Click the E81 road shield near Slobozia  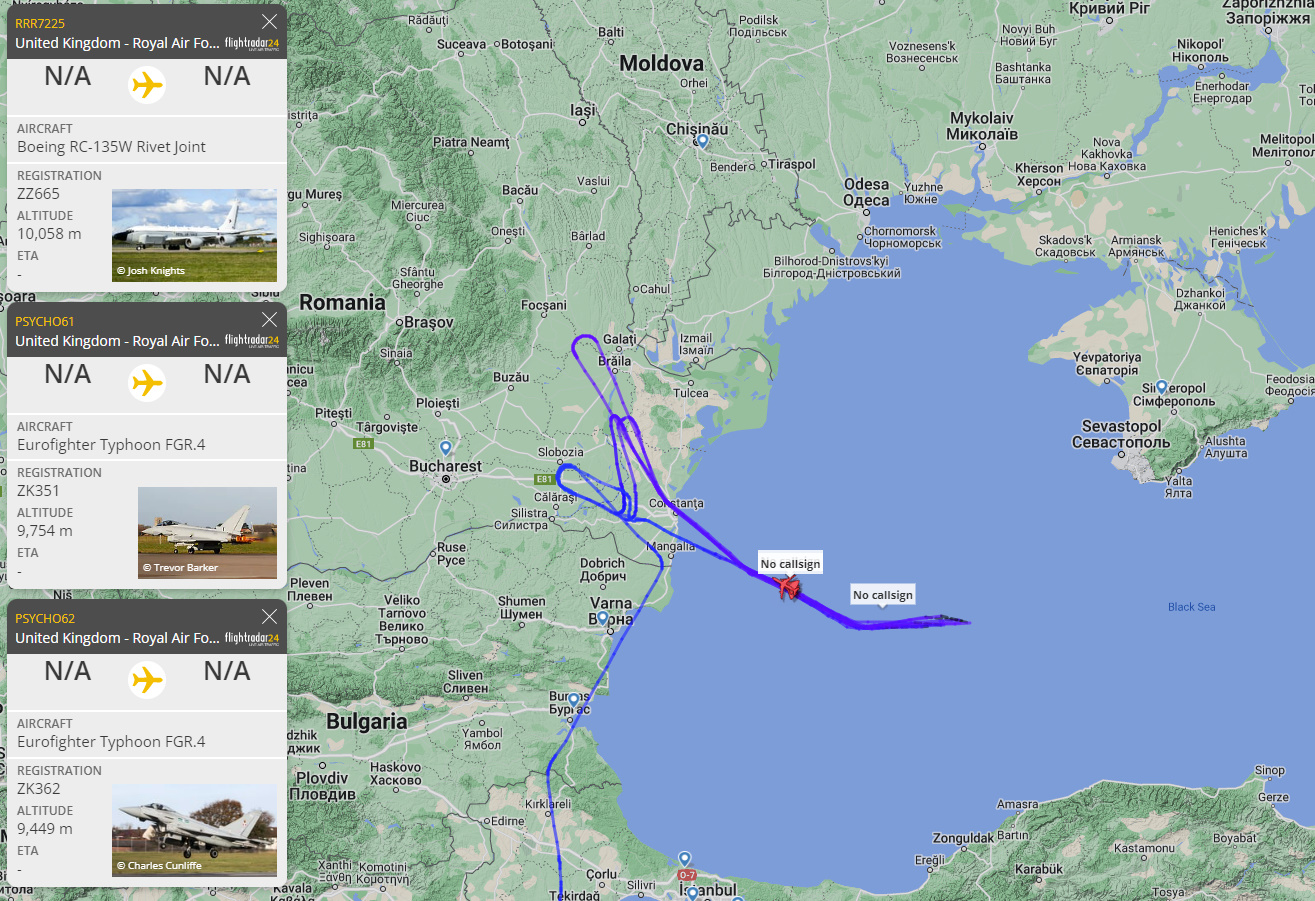[544, 479]
